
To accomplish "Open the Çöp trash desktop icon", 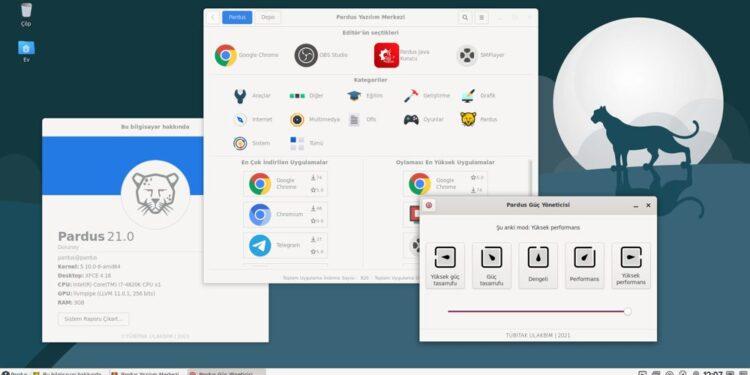I will (x=26, y=14).
